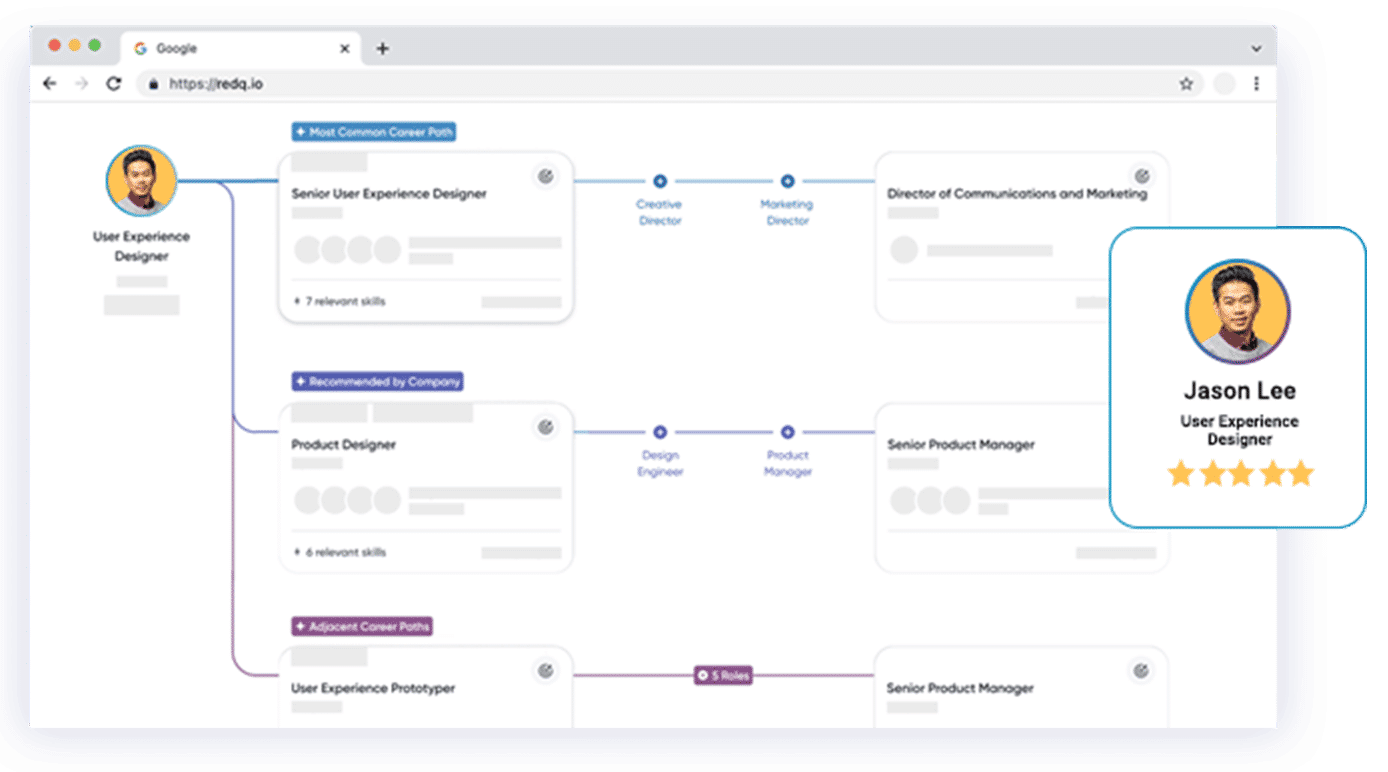This screenshot has width=1388, height=772.
Task: Open a new tab with plus icon
Action: [382, 48]
